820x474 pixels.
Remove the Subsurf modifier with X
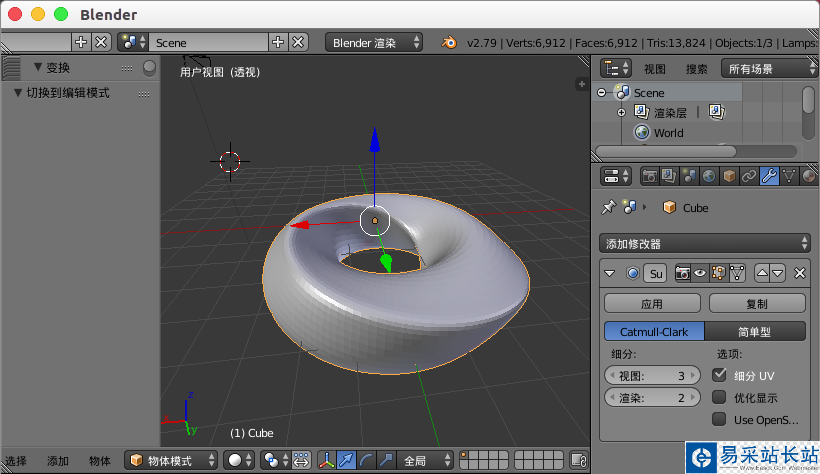pos(800,273)
